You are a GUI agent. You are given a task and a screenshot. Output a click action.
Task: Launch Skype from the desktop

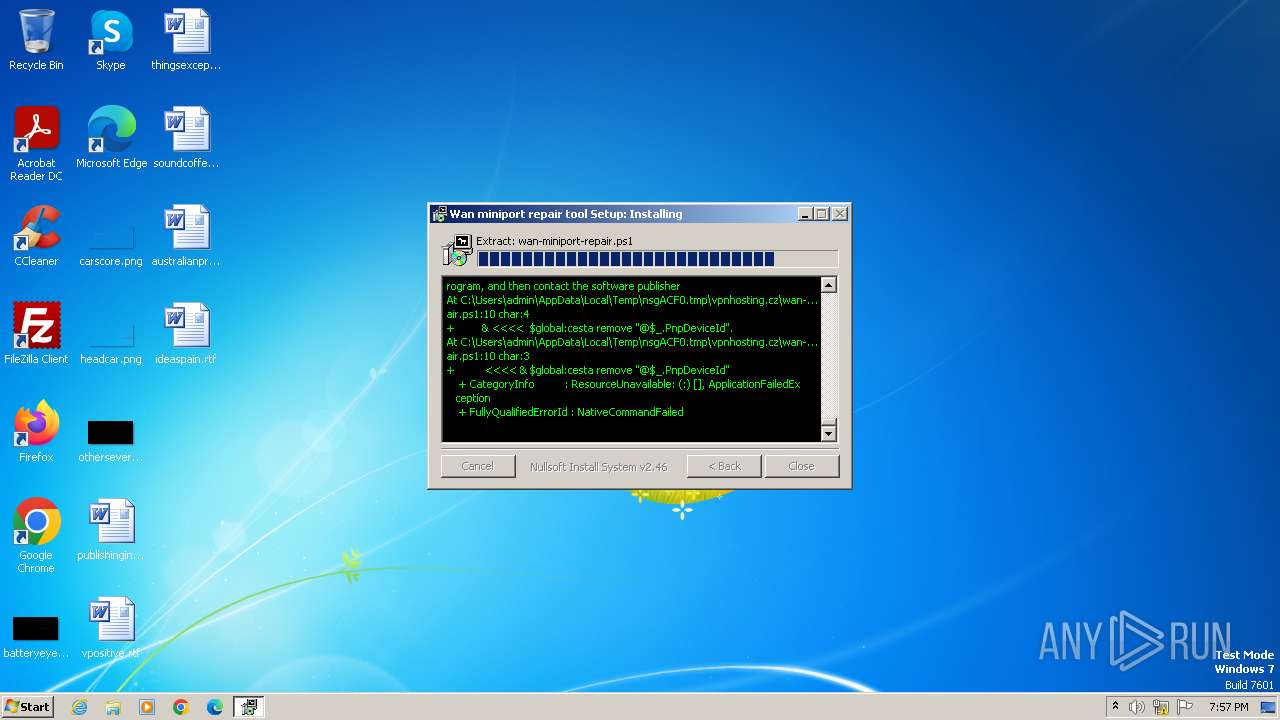(110, 40)
